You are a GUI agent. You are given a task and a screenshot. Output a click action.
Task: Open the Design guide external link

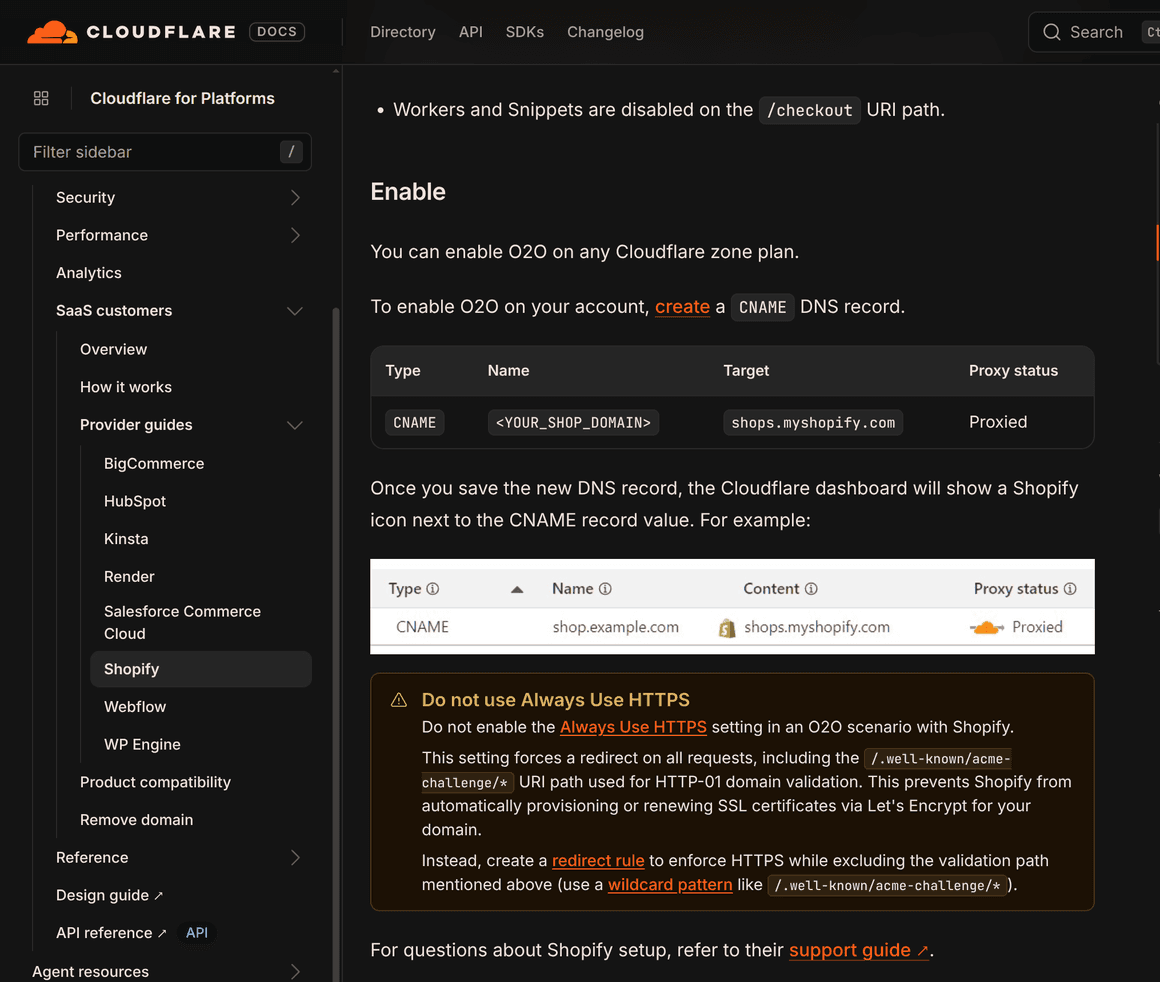109,895
